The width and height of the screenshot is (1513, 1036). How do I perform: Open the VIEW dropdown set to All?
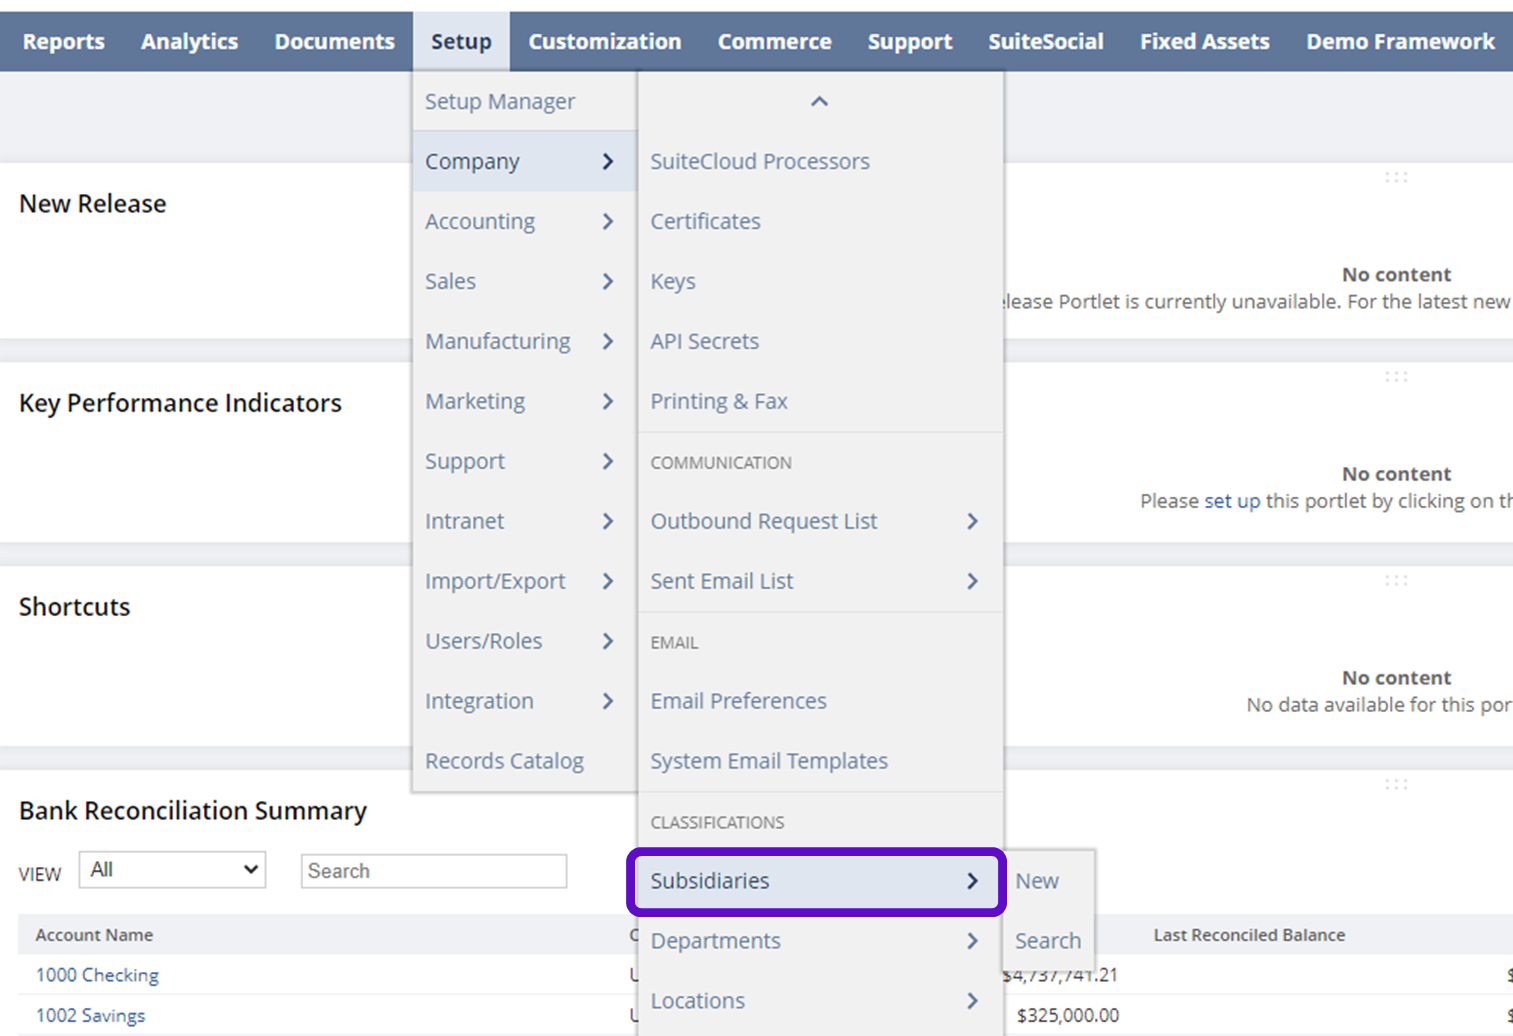[x=172, y=870]
